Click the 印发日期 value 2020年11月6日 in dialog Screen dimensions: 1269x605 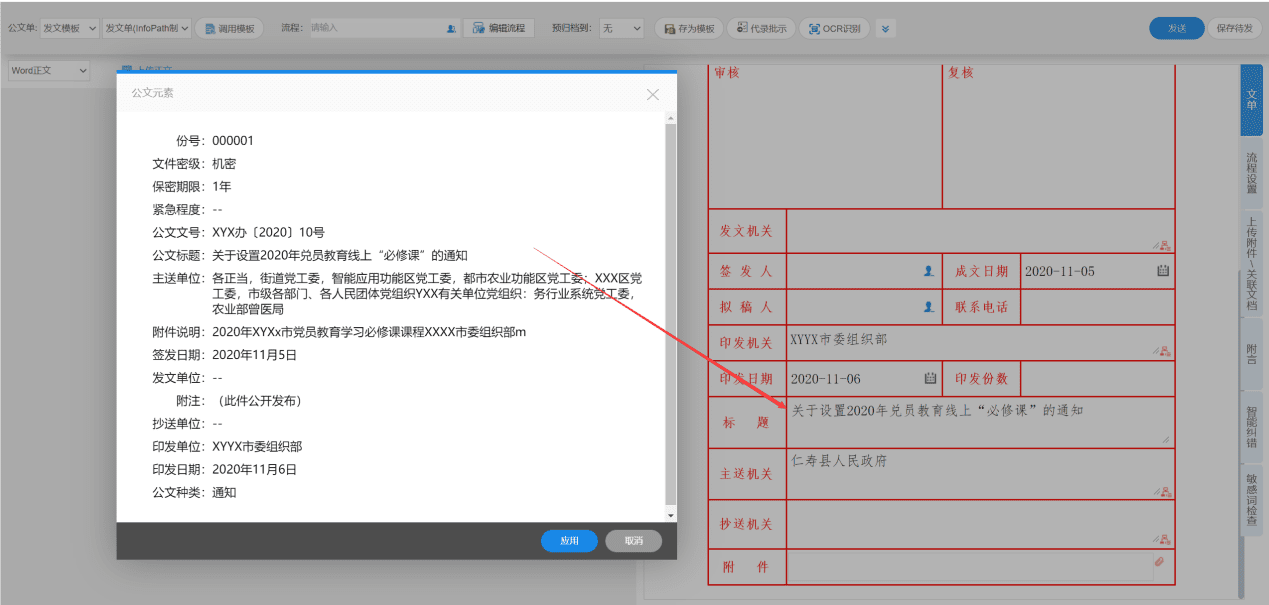(x=254, y=469)
